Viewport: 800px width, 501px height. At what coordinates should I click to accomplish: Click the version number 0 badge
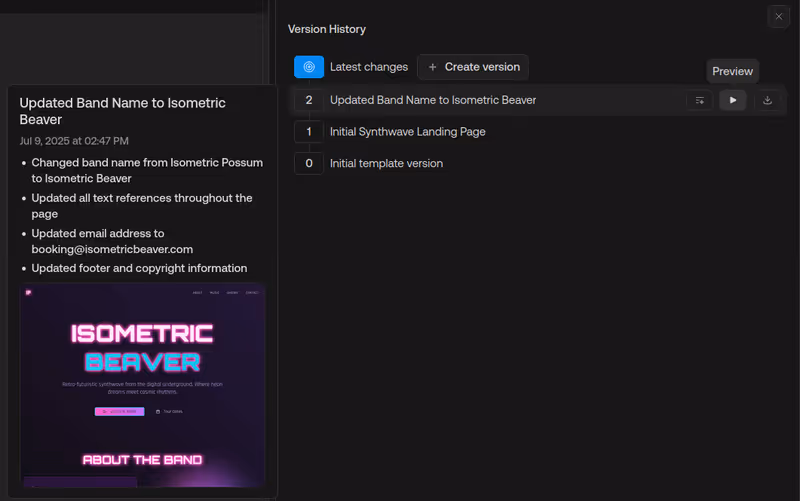point(309,163)
